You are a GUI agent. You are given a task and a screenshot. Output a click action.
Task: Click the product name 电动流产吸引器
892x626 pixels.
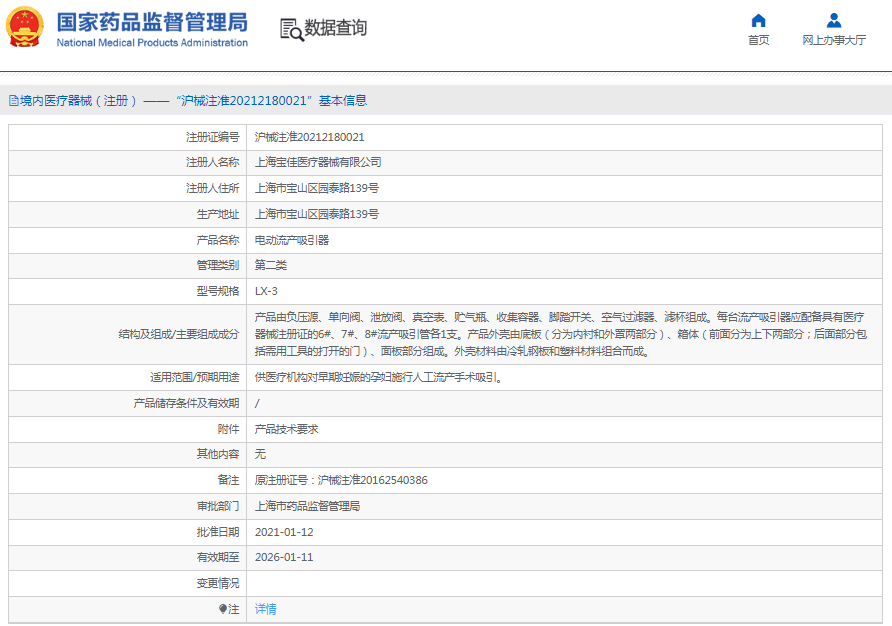(x=292, y=240)
